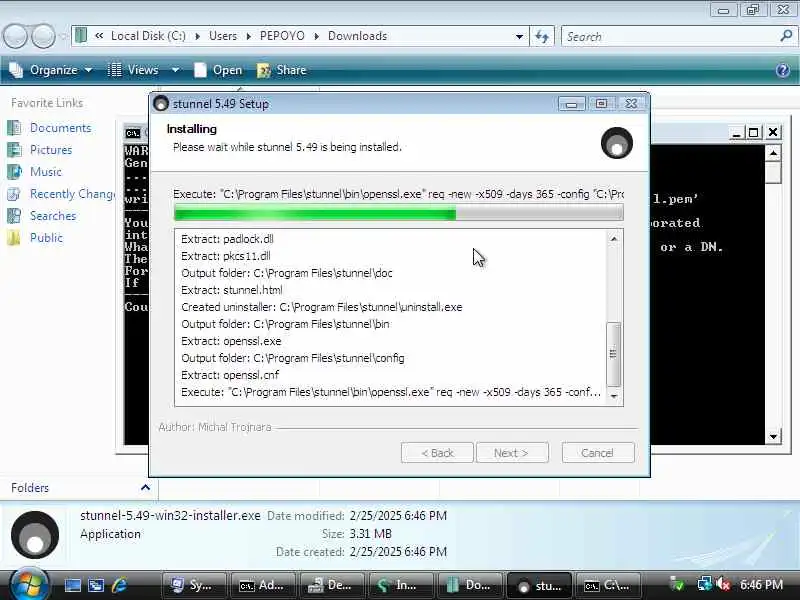Screen dimensions: 800x600
Task: Expand arrow after PEPOYO breadcrumb
Action: (x=316, y=36)
